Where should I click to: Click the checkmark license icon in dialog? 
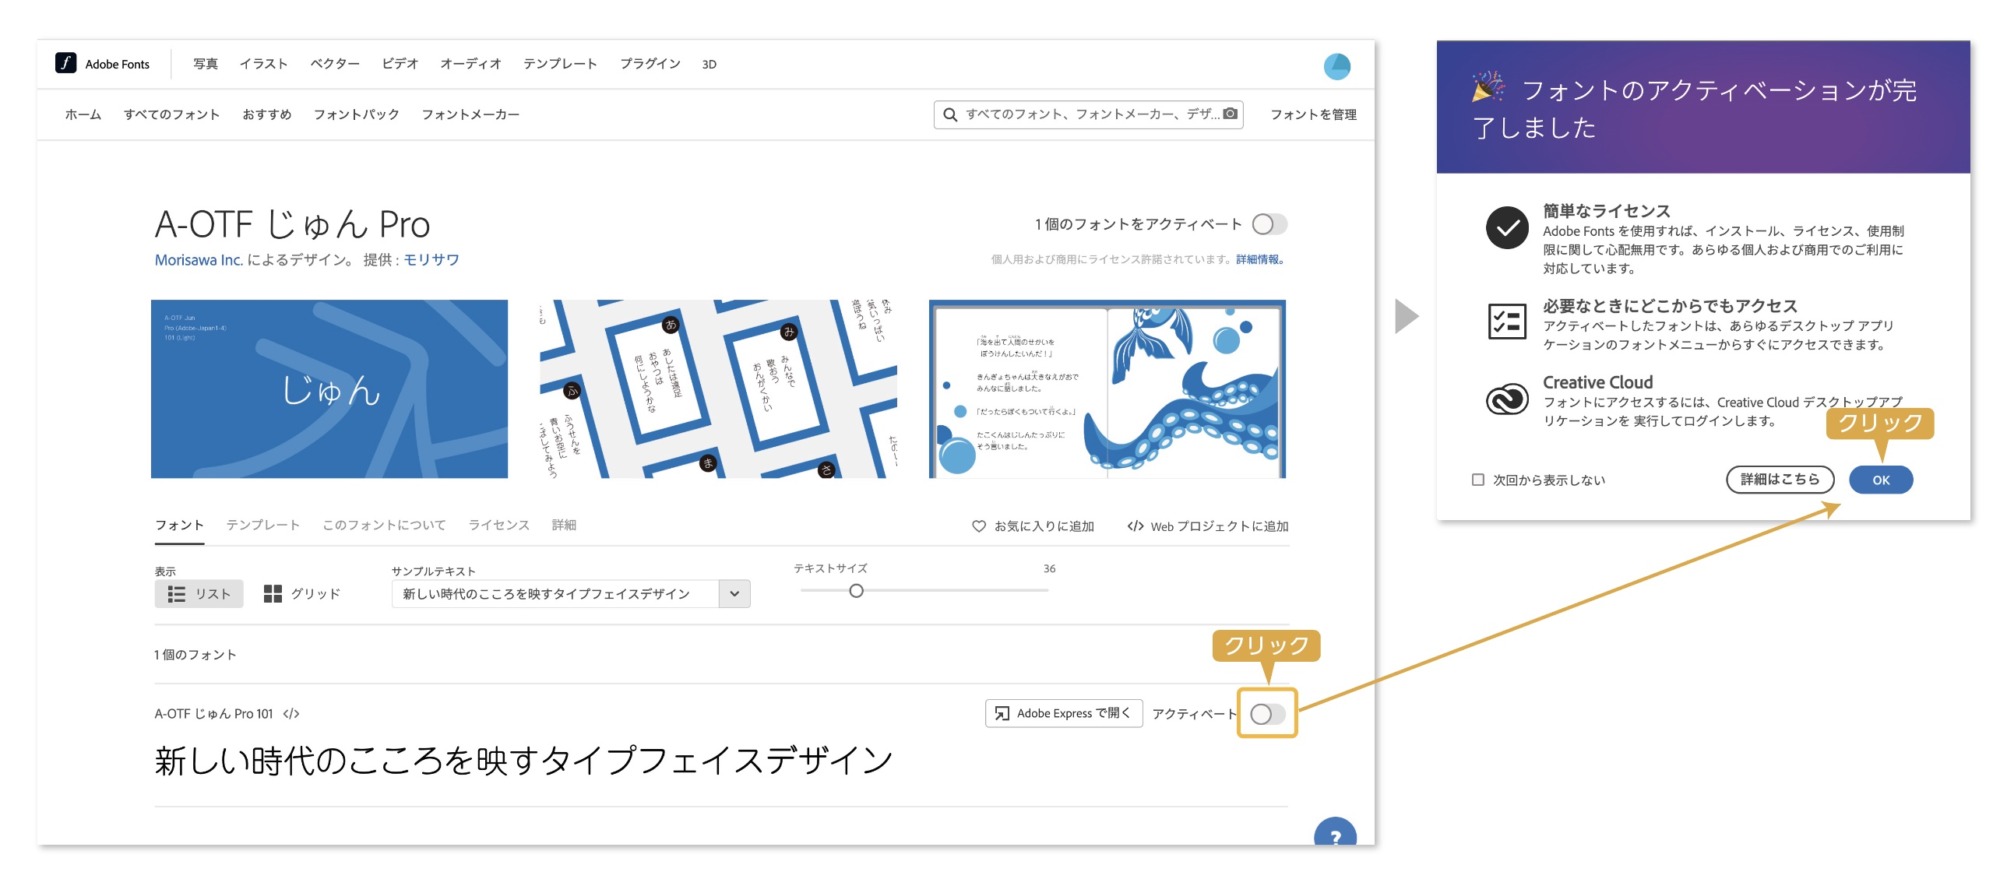[x=1506, y=228]
